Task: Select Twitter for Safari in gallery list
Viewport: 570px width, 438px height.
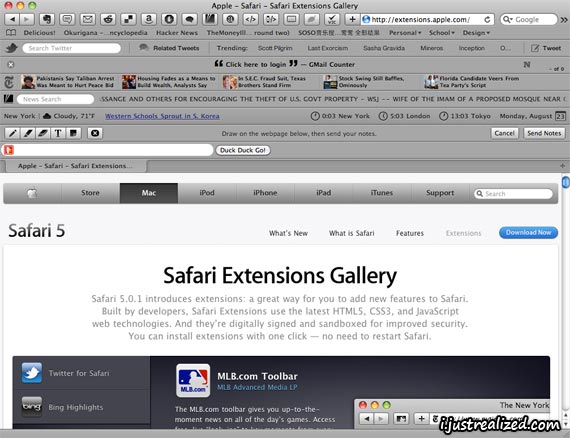Action: coord(82,373)
